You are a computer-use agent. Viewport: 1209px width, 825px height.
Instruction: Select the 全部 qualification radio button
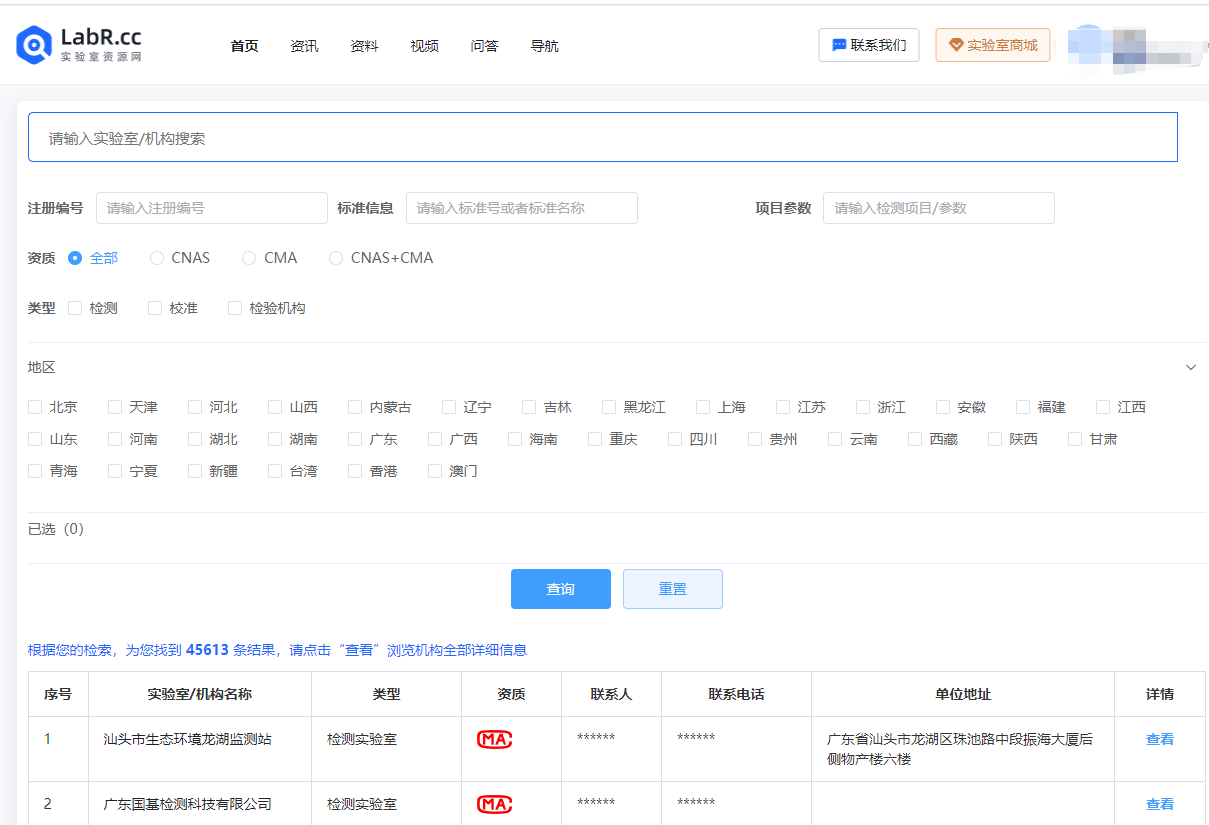click(x=75, y=258)
